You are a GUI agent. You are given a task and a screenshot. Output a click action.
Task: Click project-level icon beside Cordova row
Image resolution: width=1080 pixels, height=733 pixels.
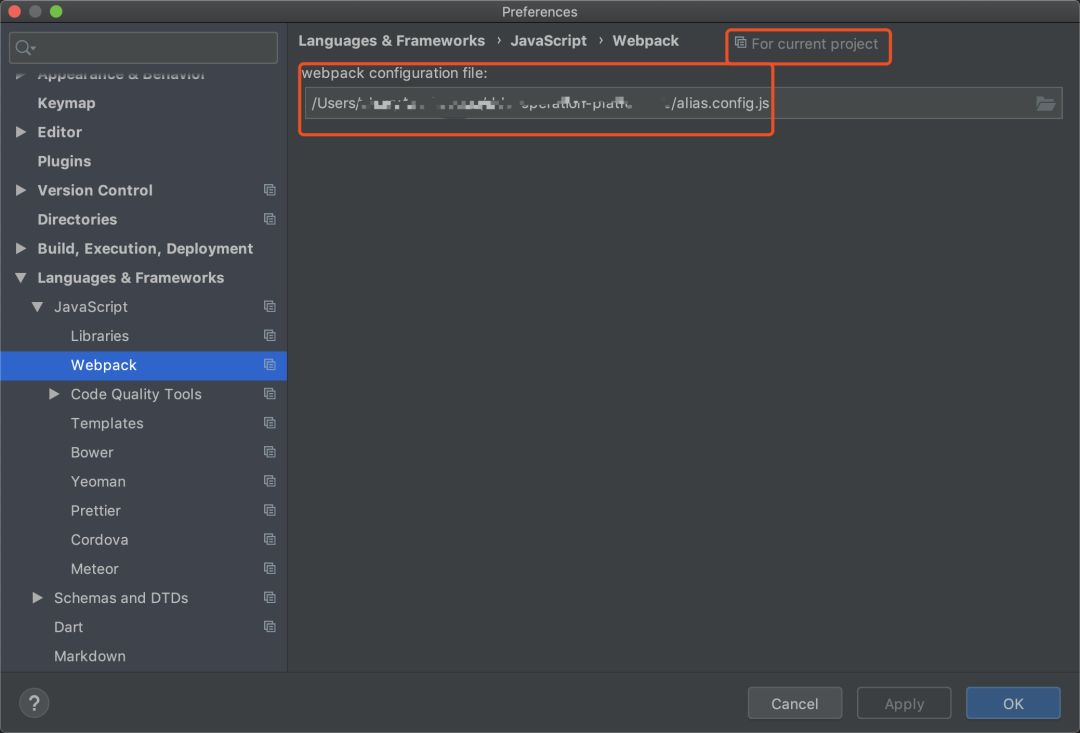pos(269,539)
